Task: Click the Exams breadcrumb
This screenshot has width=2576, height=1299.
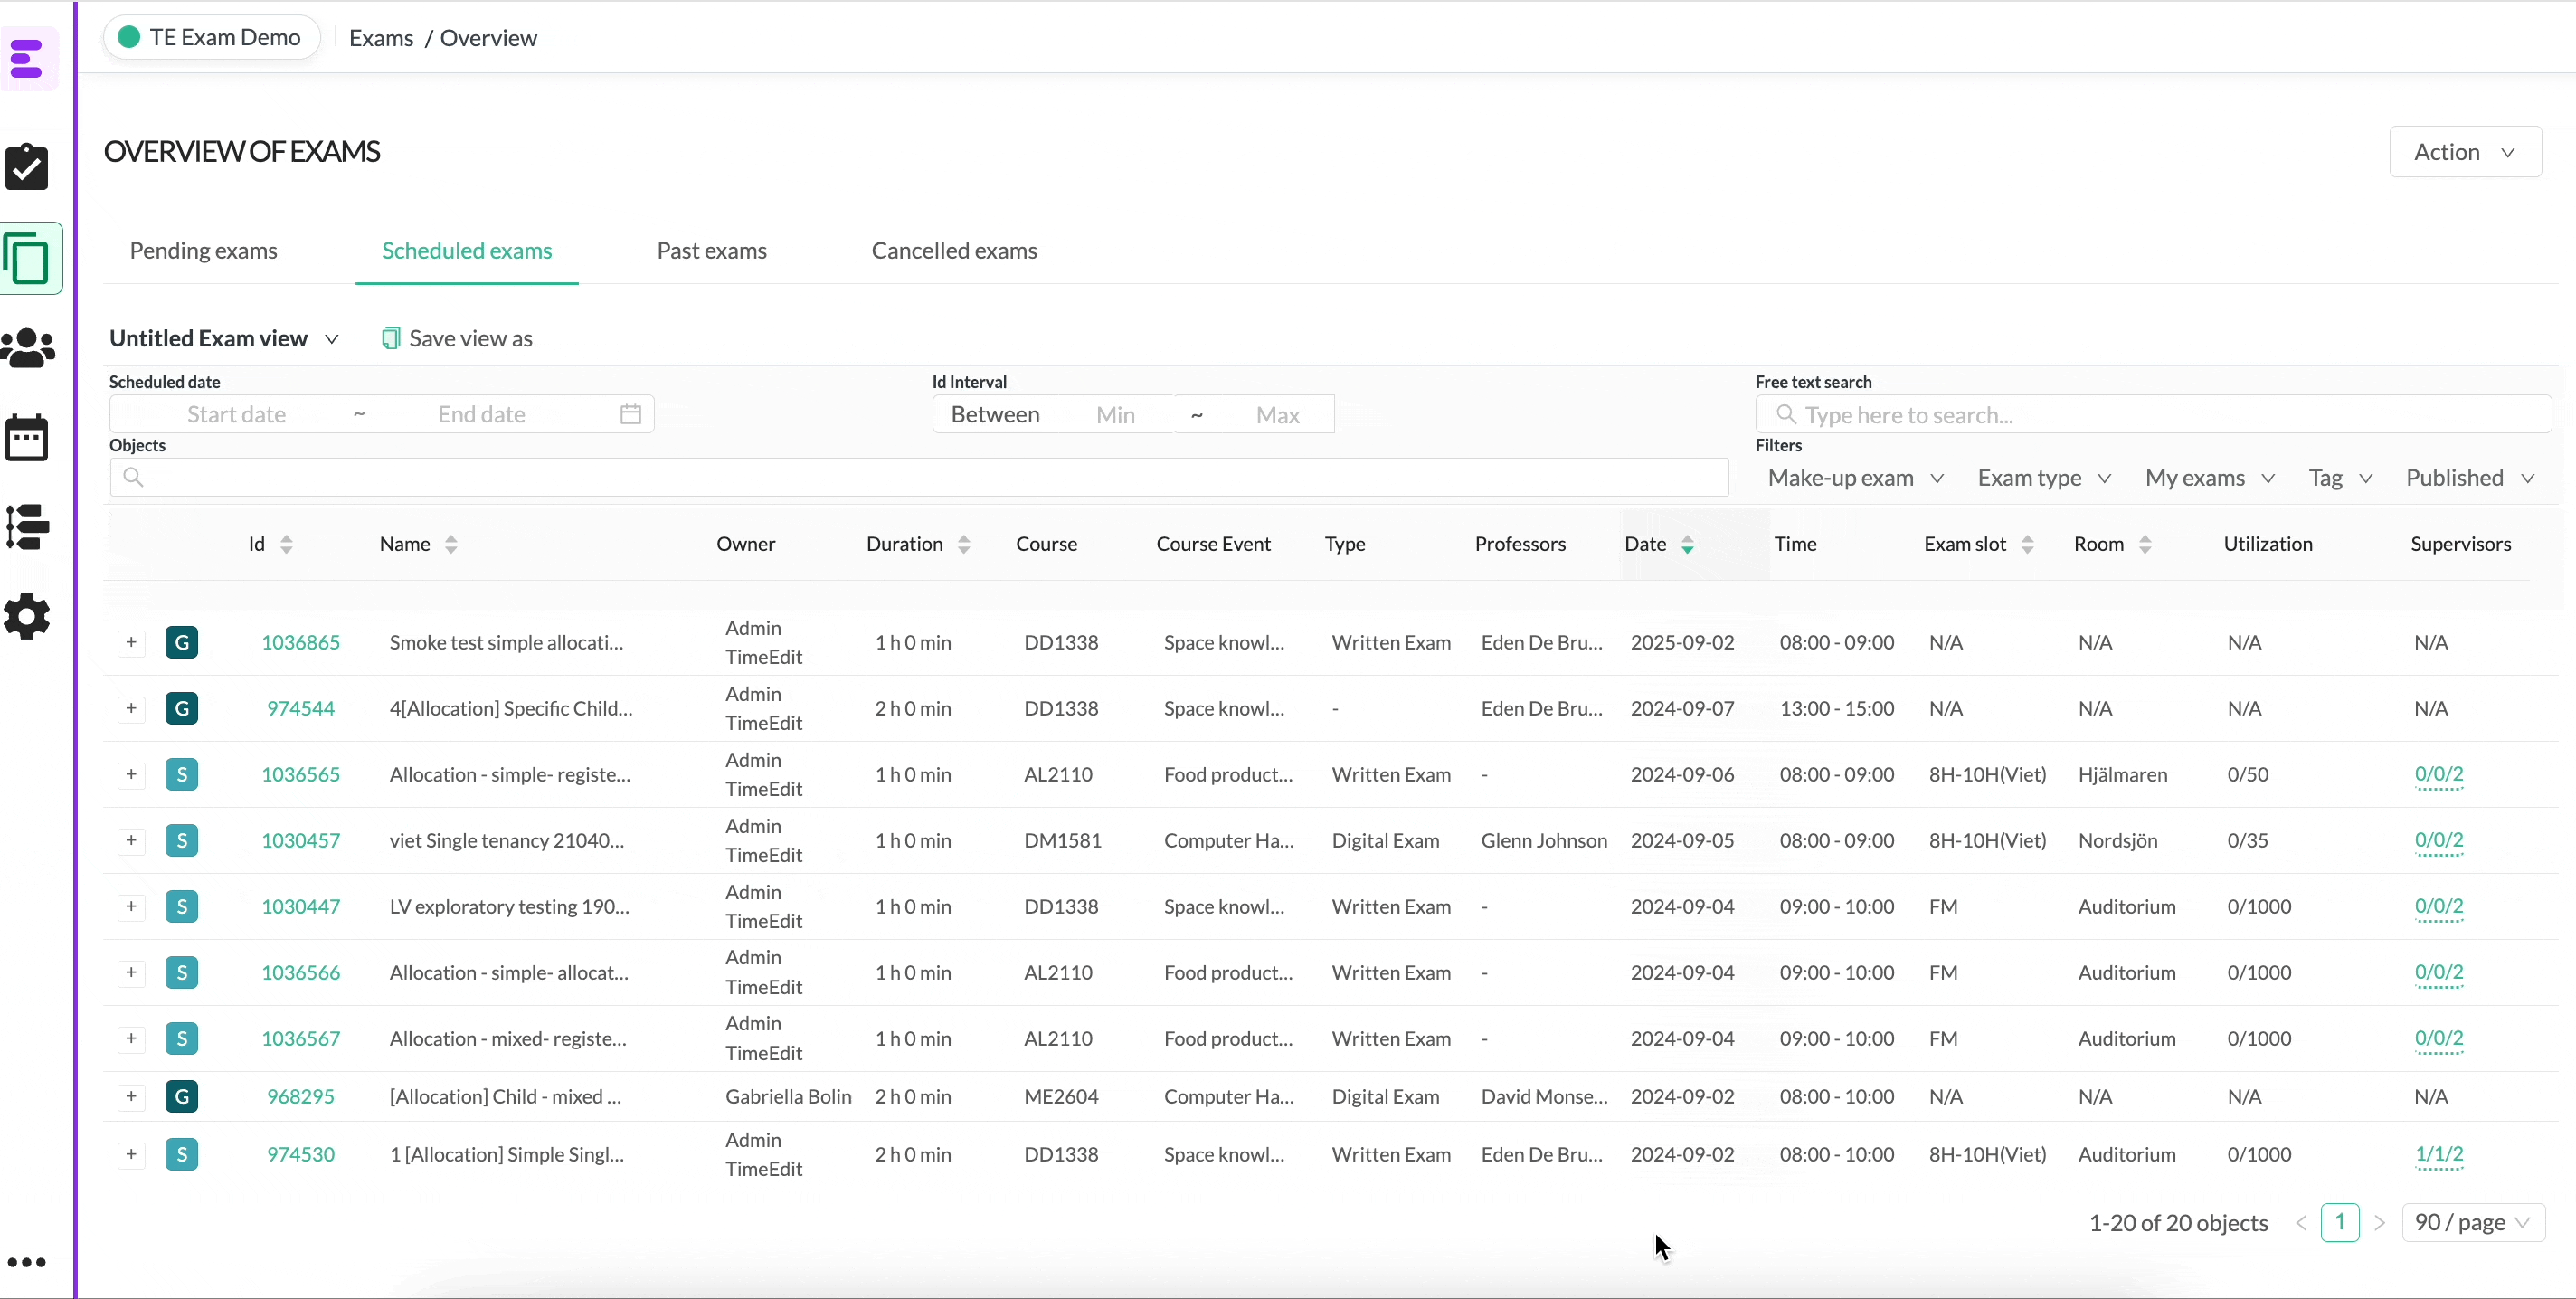Action: click(x=381, y=38)
